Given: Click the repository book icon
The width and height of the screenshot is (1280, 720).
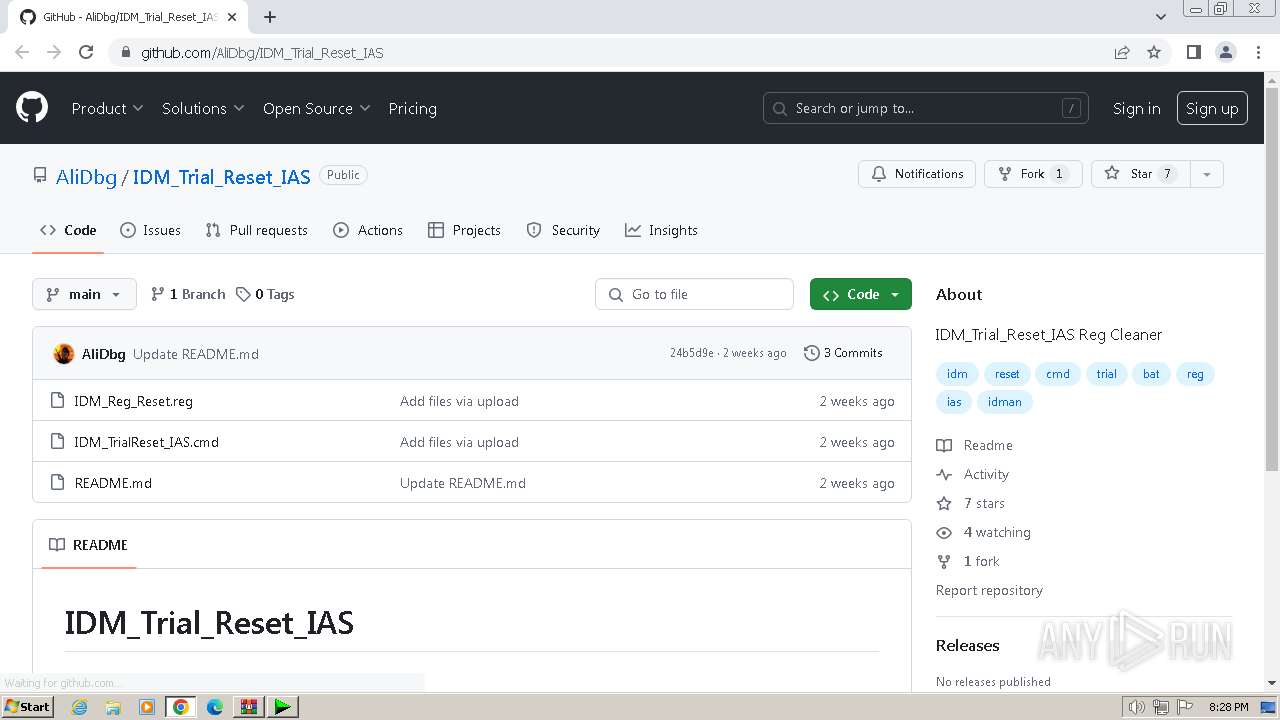Looking at the screenshot, I should [40, 176].
